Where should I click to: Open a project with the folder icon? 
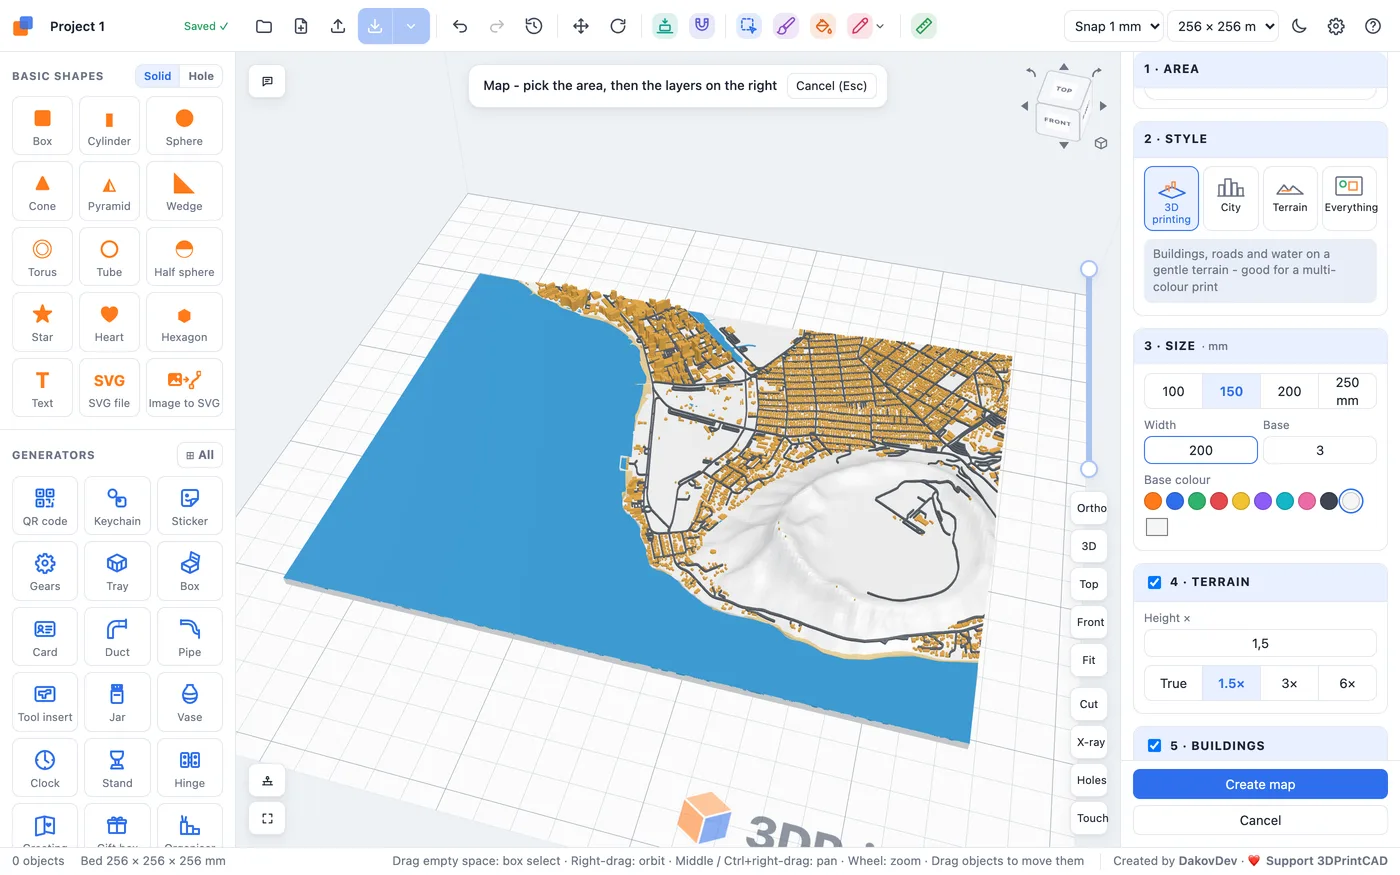[x=264, y=26]
